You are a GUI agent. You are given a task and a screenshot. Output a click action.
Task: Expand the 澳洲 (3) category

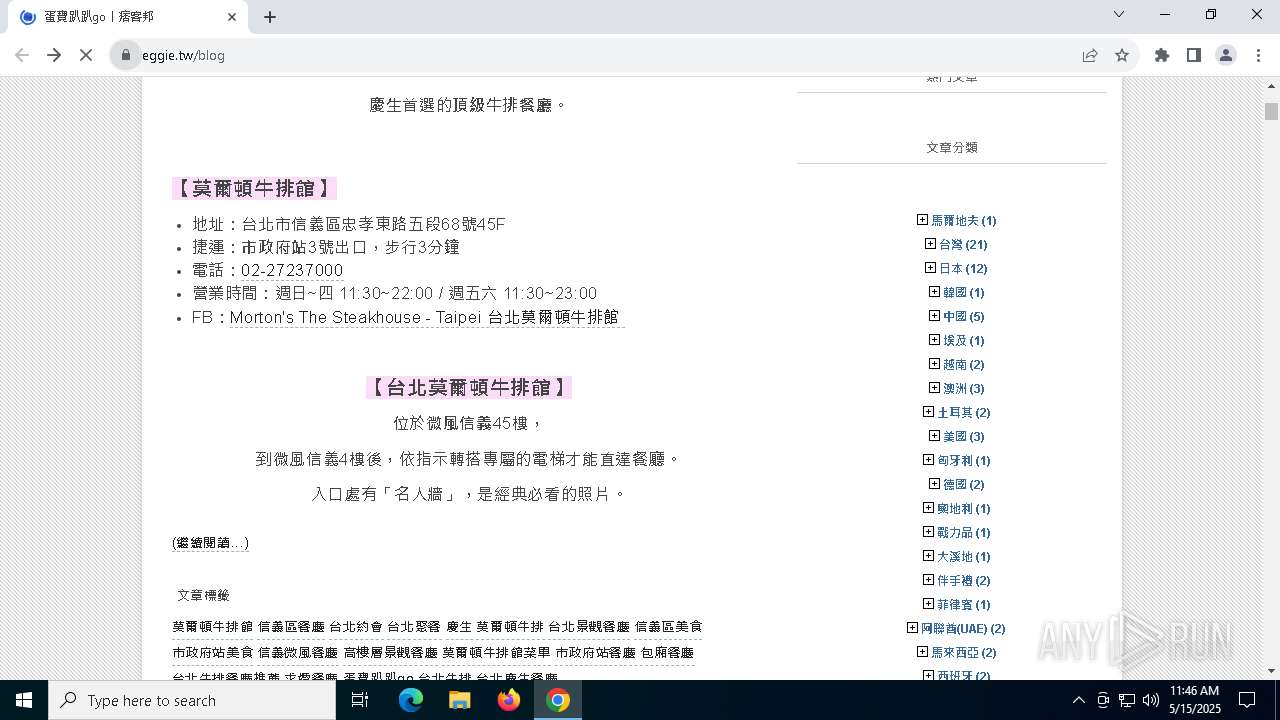pyautogui.click(x=934, y=388)
